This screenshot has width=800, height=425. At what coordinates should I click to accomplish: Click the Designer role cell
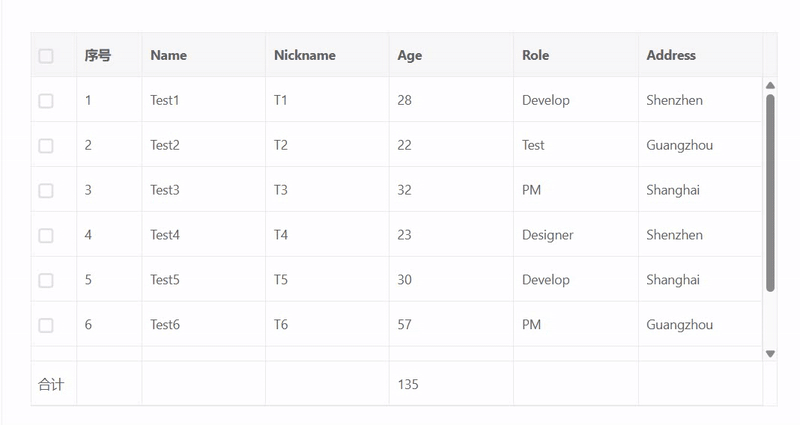tap(548, 236)
